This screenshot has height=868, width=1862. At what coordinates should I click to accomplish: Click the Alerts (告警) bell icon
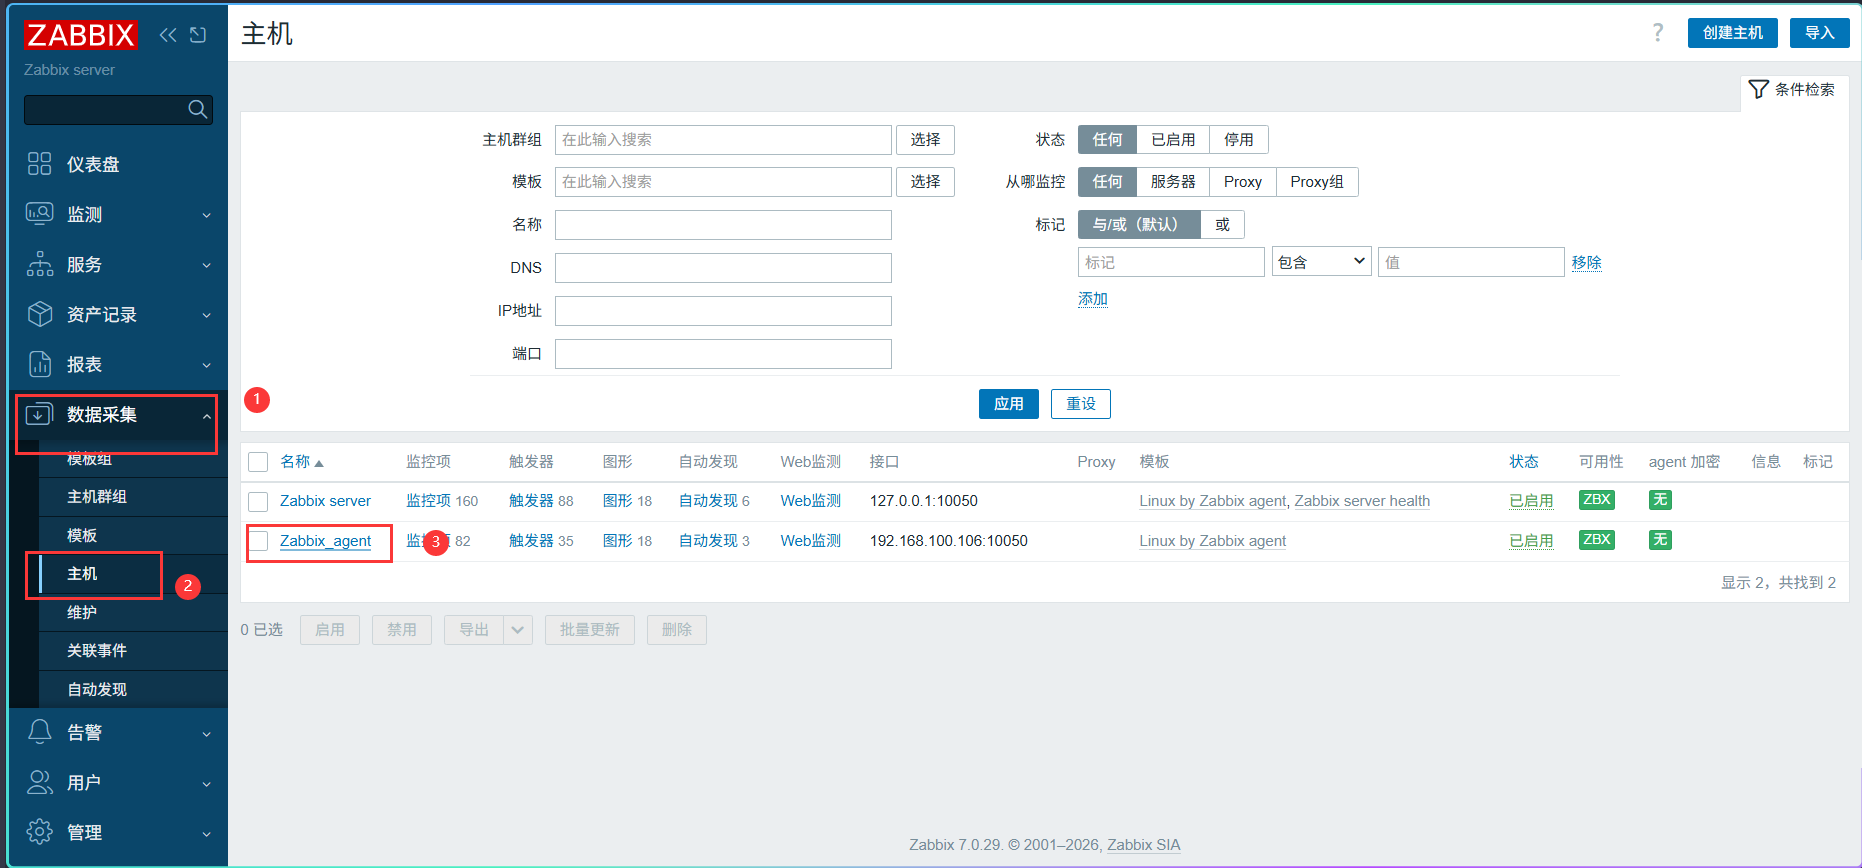tap(40, 732)
